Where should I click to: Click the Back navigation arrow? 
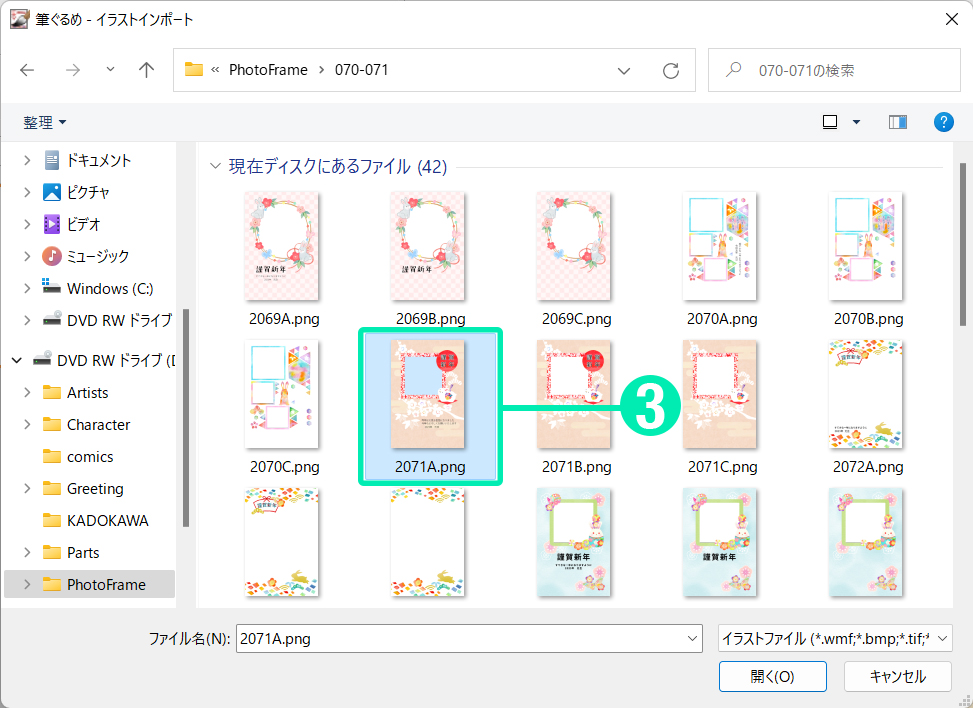coord(27,70)
